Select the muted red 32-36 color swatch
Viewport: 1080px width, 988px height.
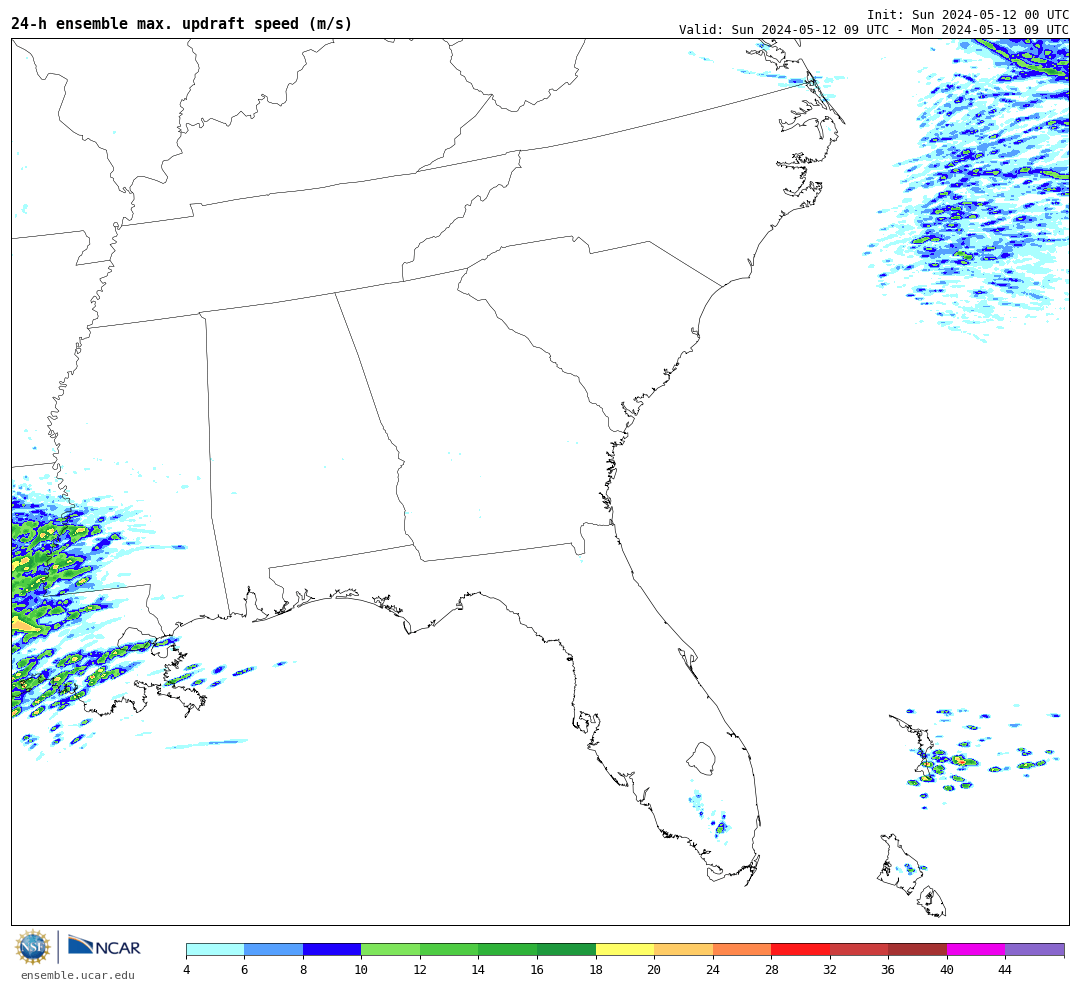[859, 949]
